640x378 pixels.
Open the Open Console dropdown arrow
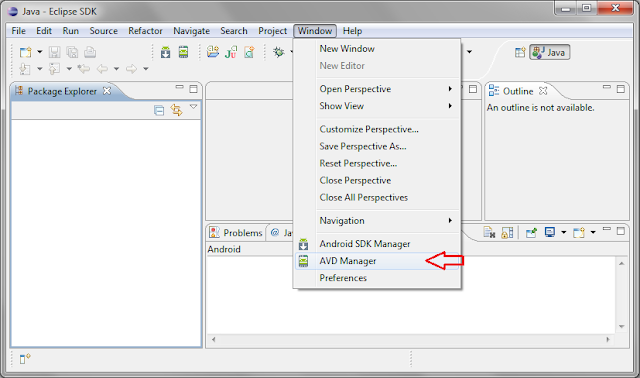tap(593, 232)
